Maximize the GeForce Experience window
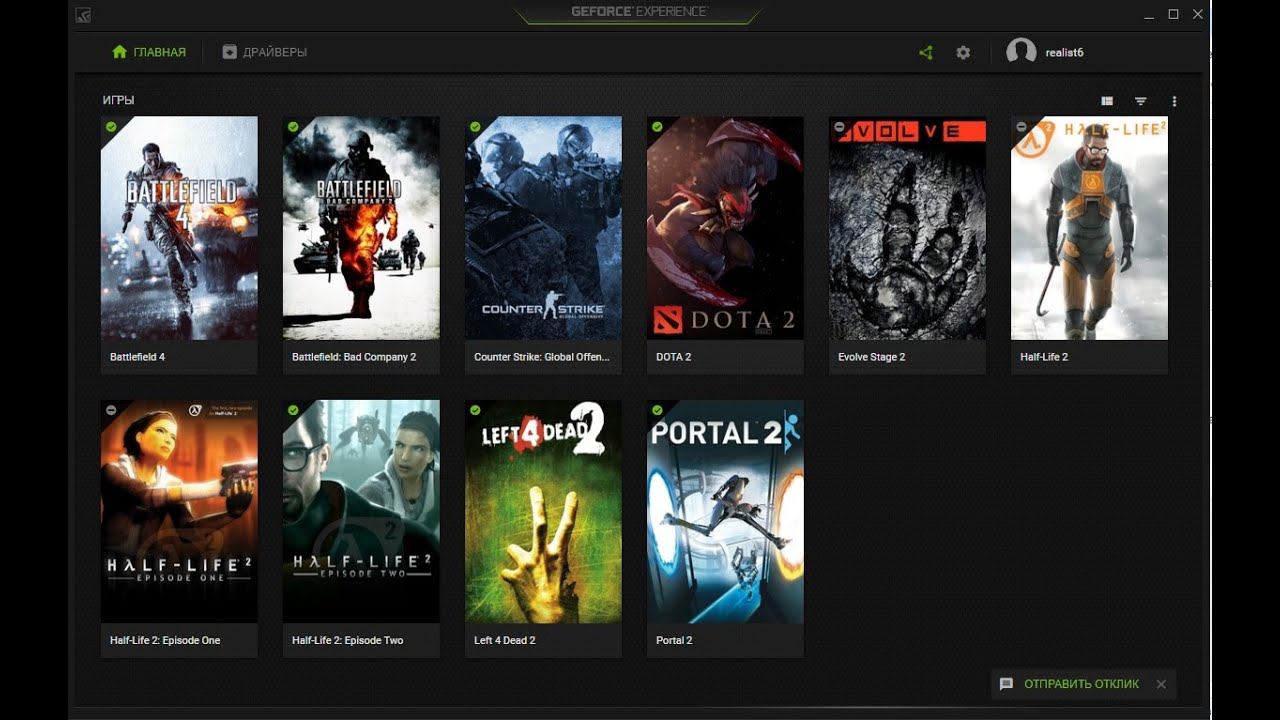Image resolution: width=1280 pixels, height=720 pixels. (1174, 14)
